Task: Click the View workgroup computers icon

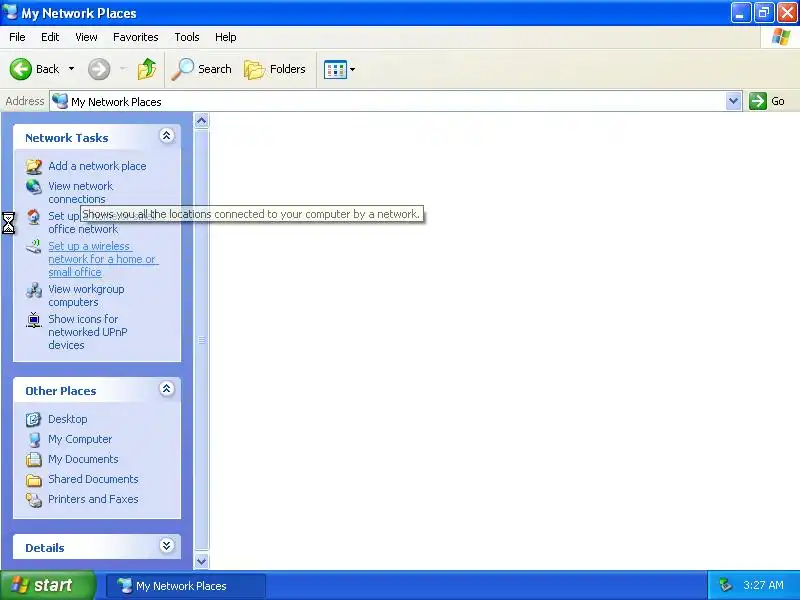Action: point(34,290)
